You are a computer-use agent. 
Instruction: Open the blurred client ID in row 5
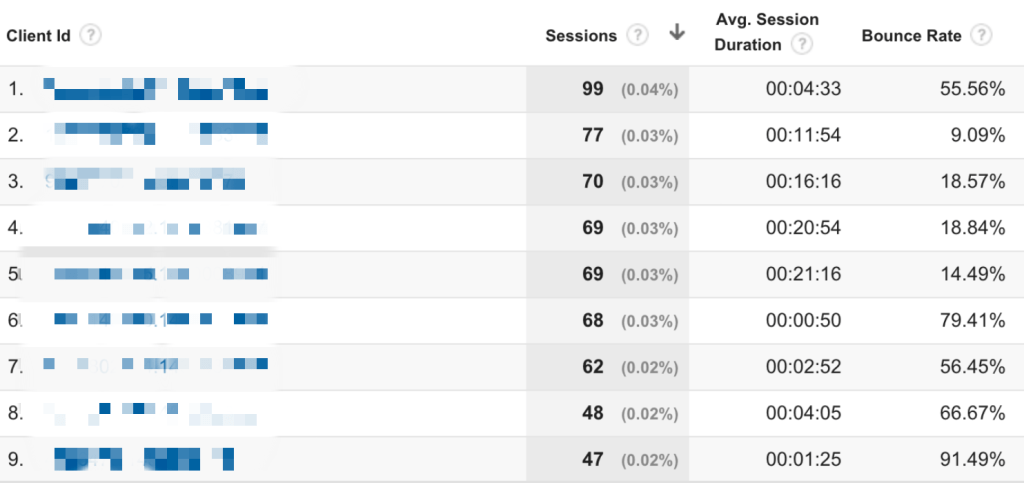(x=160, y=274)
